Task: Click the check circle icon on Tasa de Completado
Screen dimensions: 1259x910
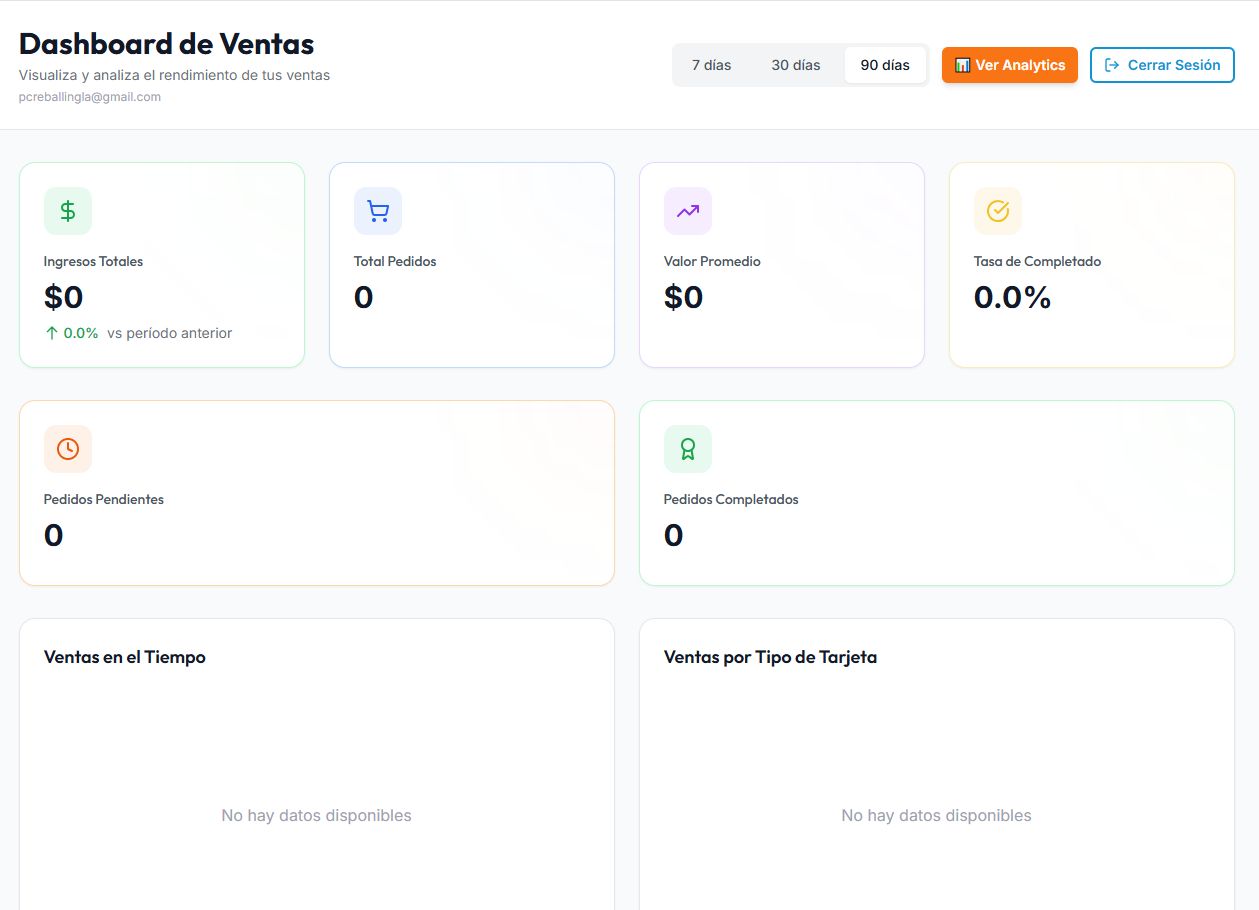Action: [x=998, y=211]
